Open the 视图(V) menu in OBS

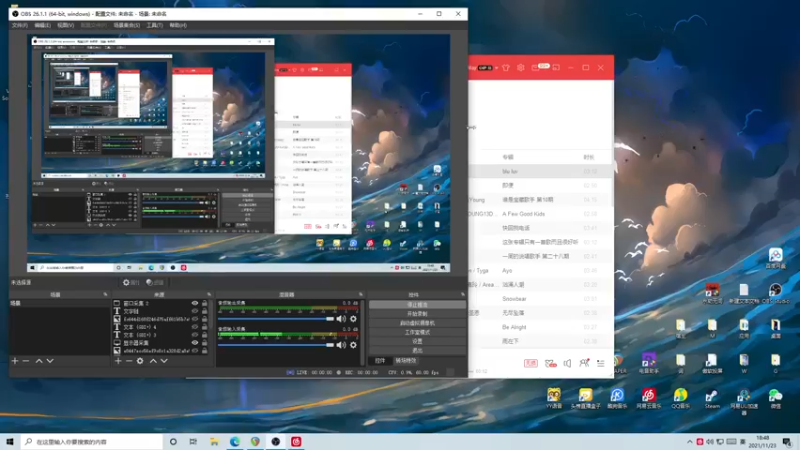[65, 25]
